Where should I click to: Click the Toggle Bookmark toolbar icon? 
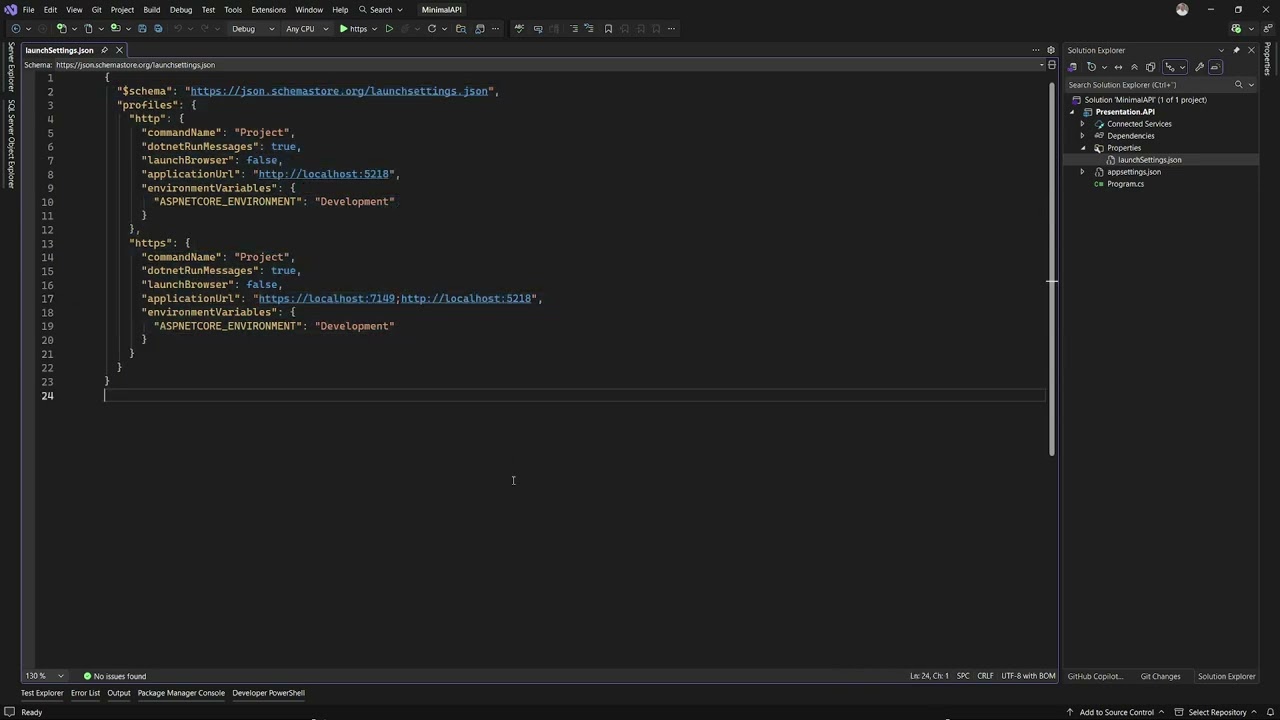[x=608, y=29]
